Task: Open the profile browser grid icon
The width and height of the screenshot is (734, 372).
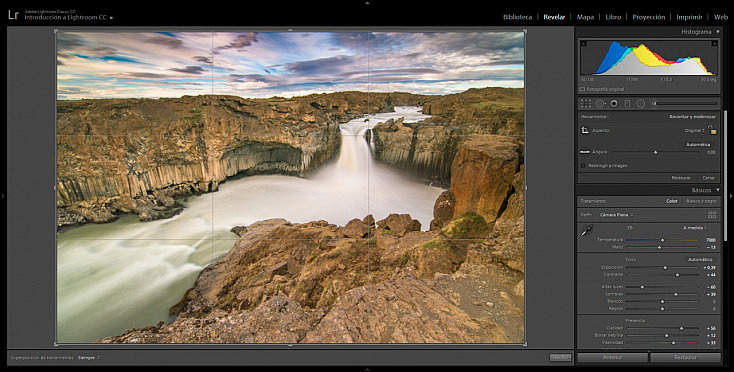Action: pyautogui.click(x=712, y=215)
